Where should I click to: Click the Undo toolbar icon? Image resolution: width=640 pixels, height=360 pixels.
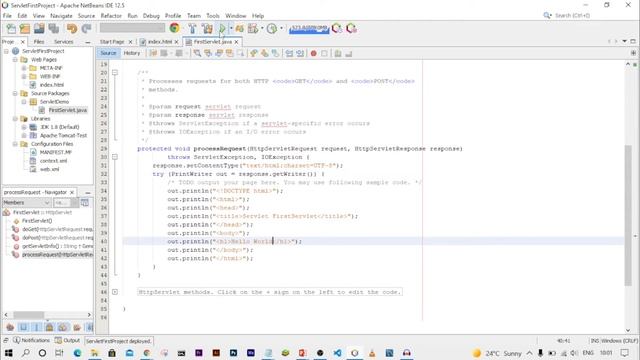click(x=72, y=29)
